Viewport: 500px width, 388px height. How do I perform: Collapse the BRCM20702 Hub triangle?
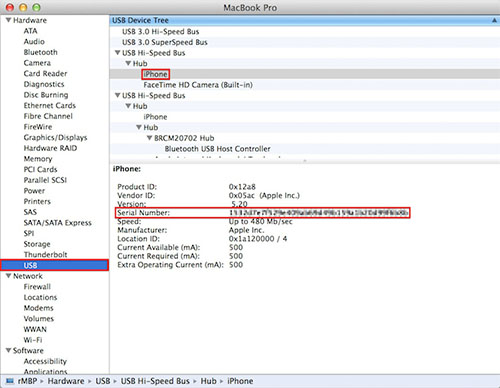(150, 138)
